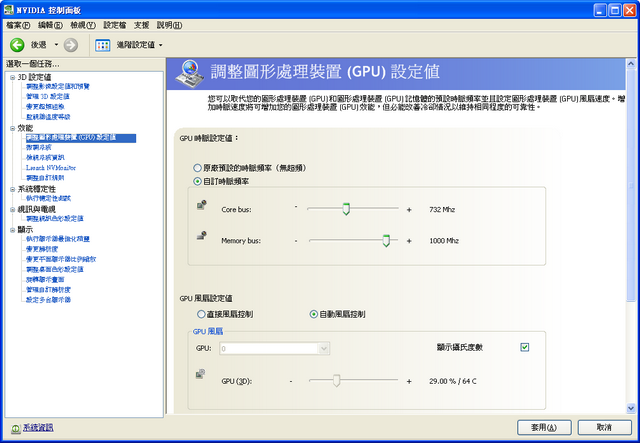This screenshot has height=443, width=640.
Task: Open the tree item just above Launch NVMonitor
Action: tap(45, 158)
